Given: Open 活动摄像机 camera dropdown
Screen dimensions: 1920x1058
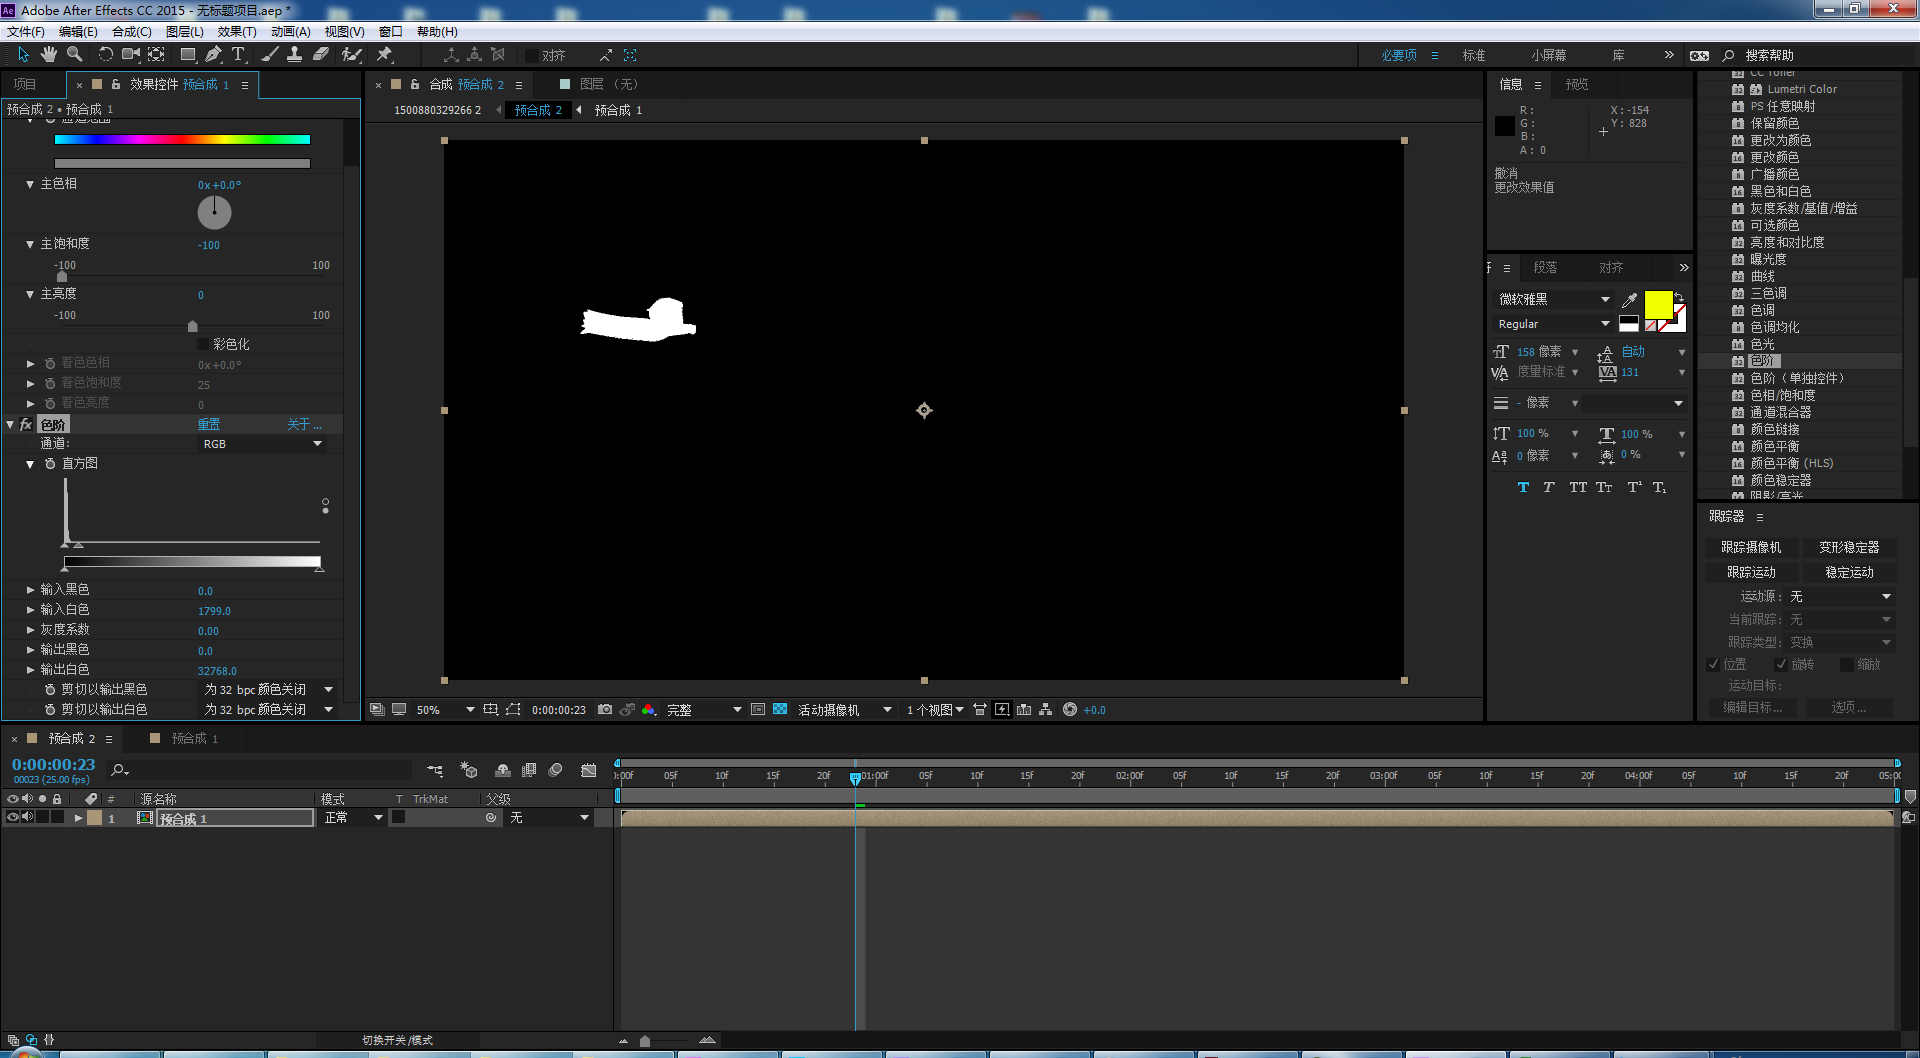Looking at the screenshot, I should (844, 710).
